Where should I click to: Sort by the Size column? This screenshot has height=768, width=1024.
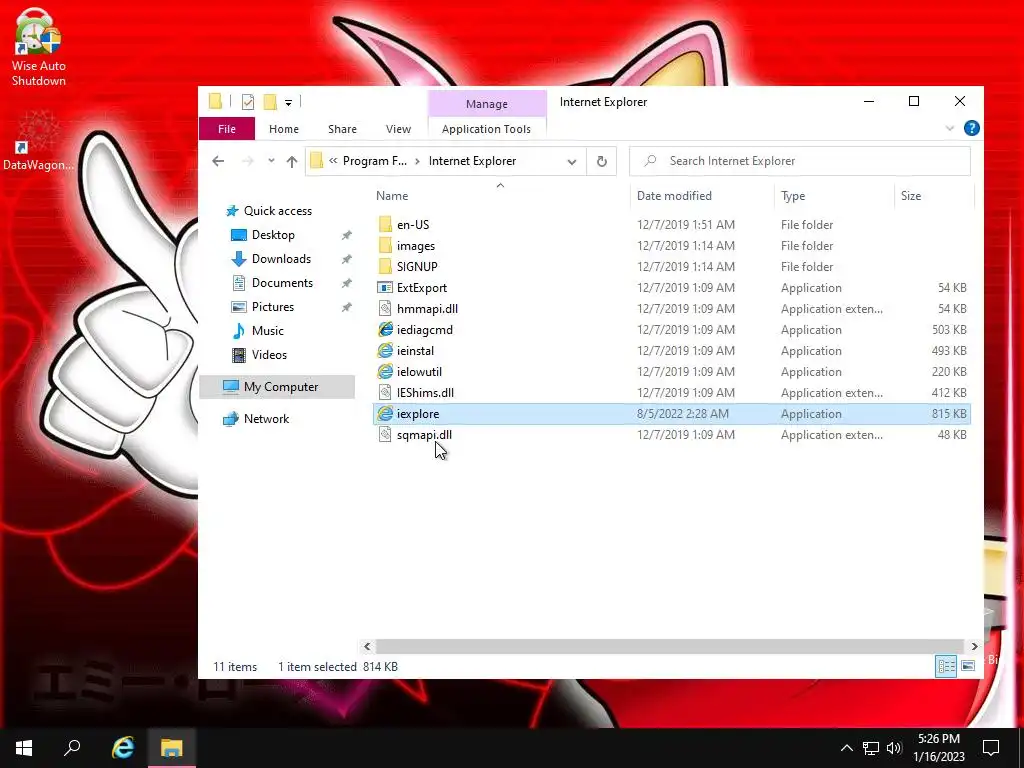910,195
